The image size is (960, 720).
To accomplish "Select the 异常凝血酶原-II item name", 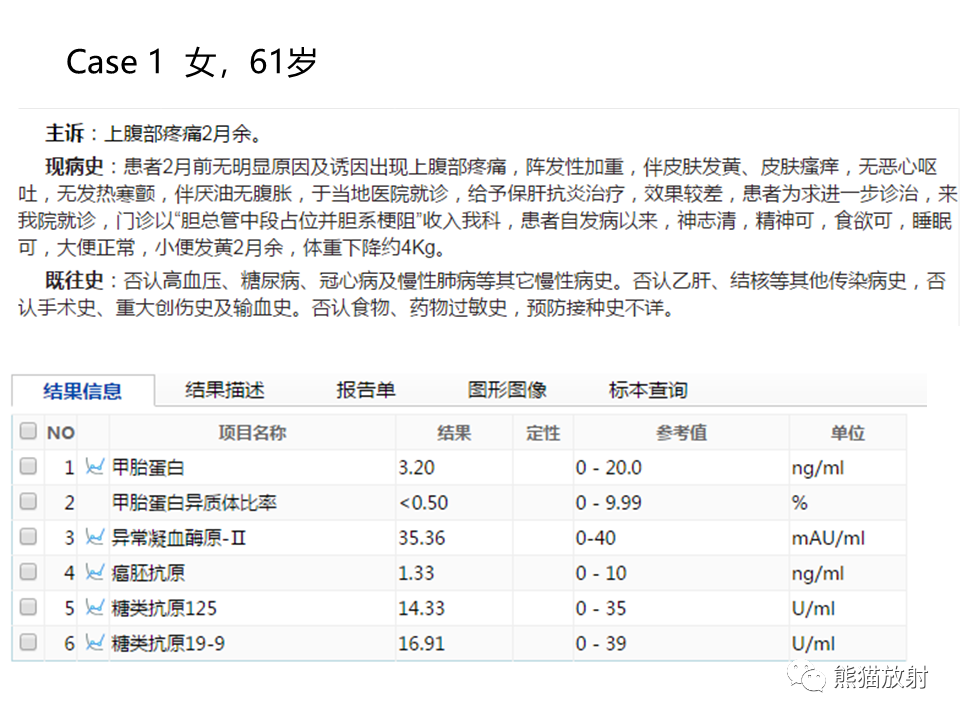I will click(x=178, y=538).
